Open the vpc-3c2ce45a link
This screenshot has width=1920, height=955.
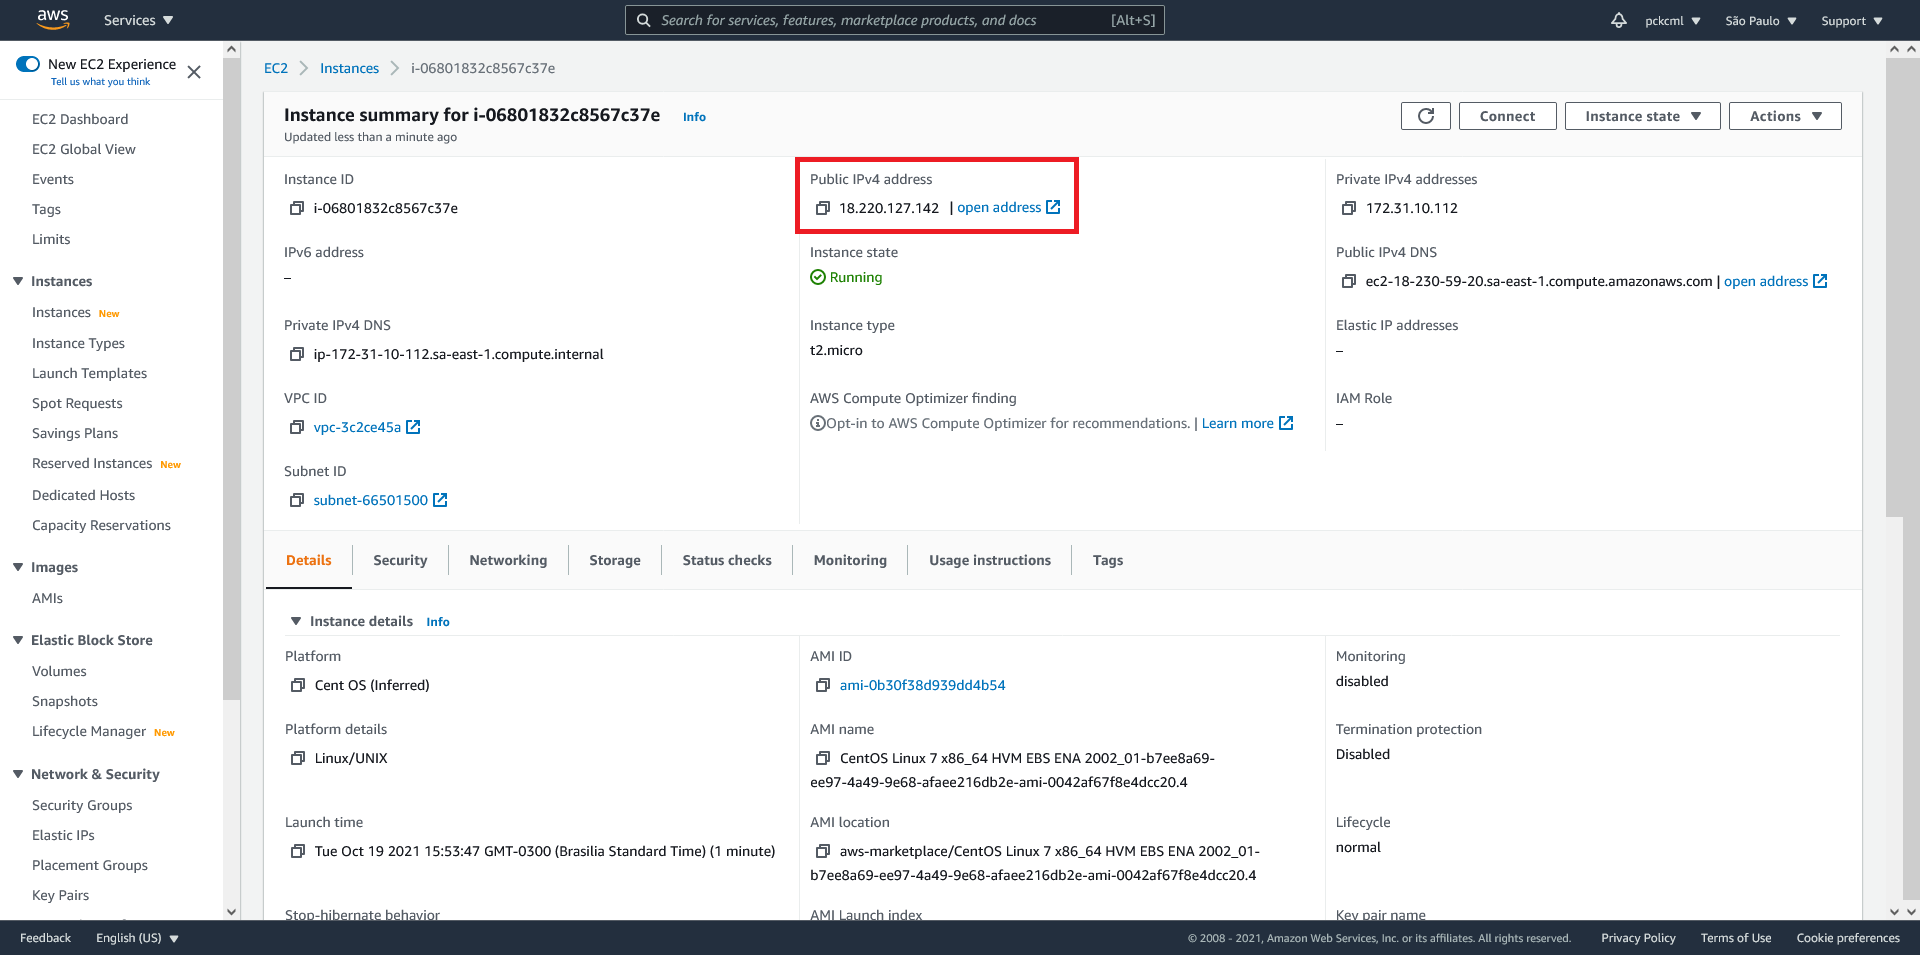click(358, 426)
